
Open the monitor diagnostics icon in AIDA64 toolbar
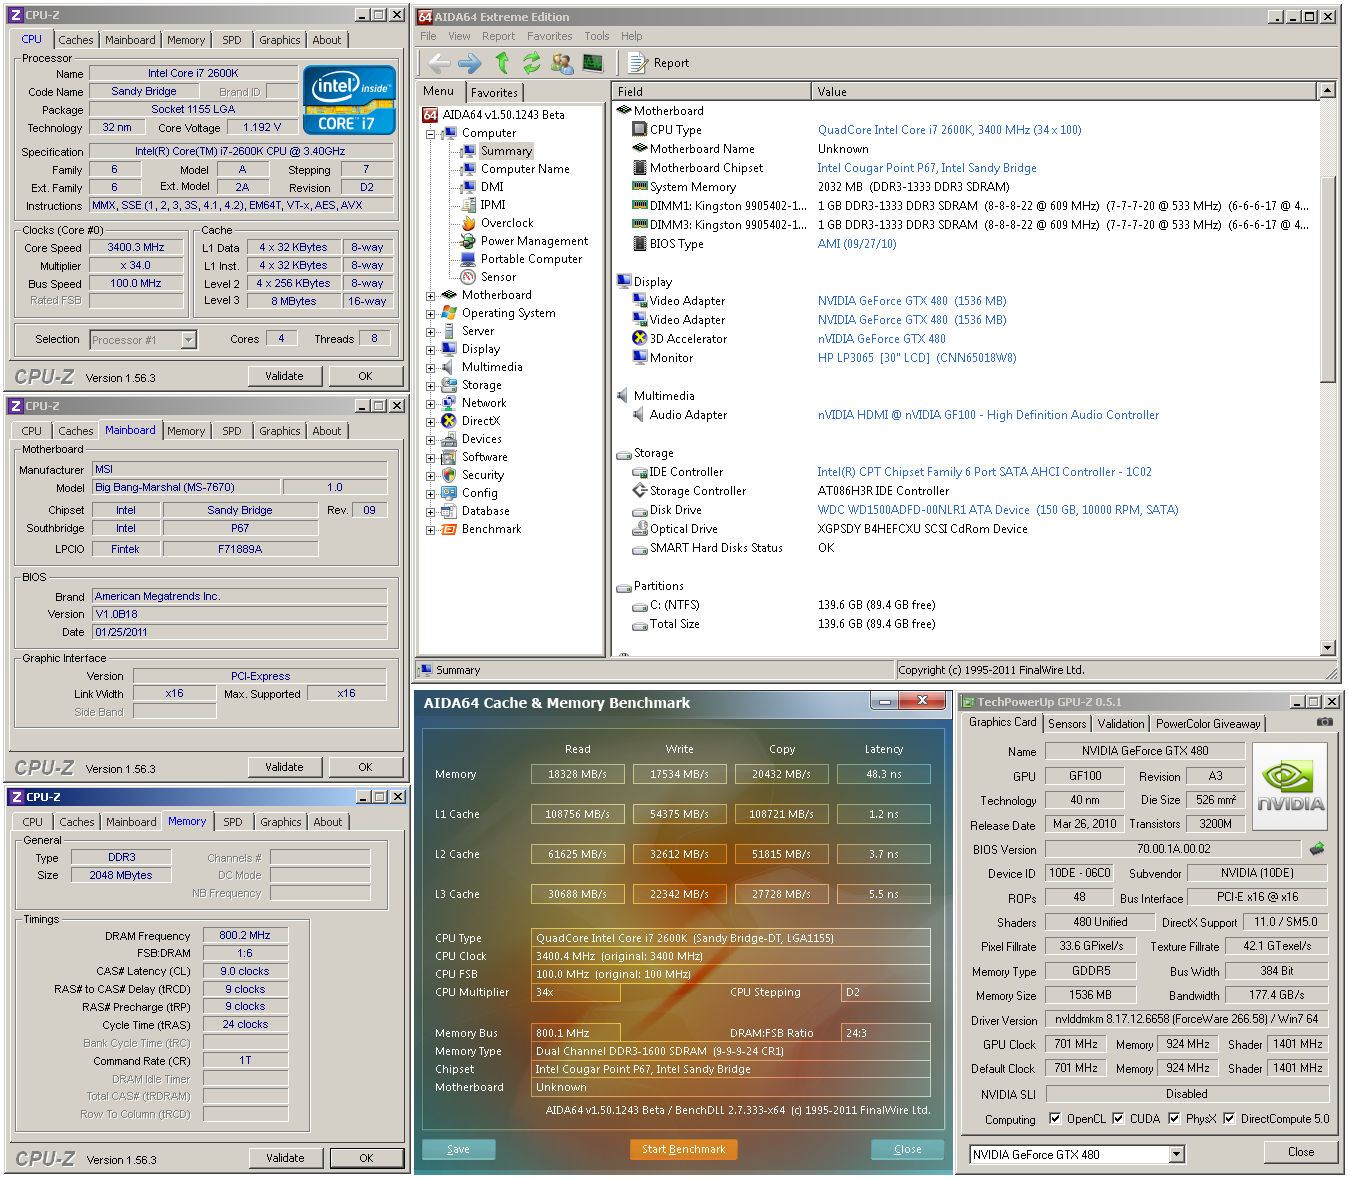click(x=593, y=63)
